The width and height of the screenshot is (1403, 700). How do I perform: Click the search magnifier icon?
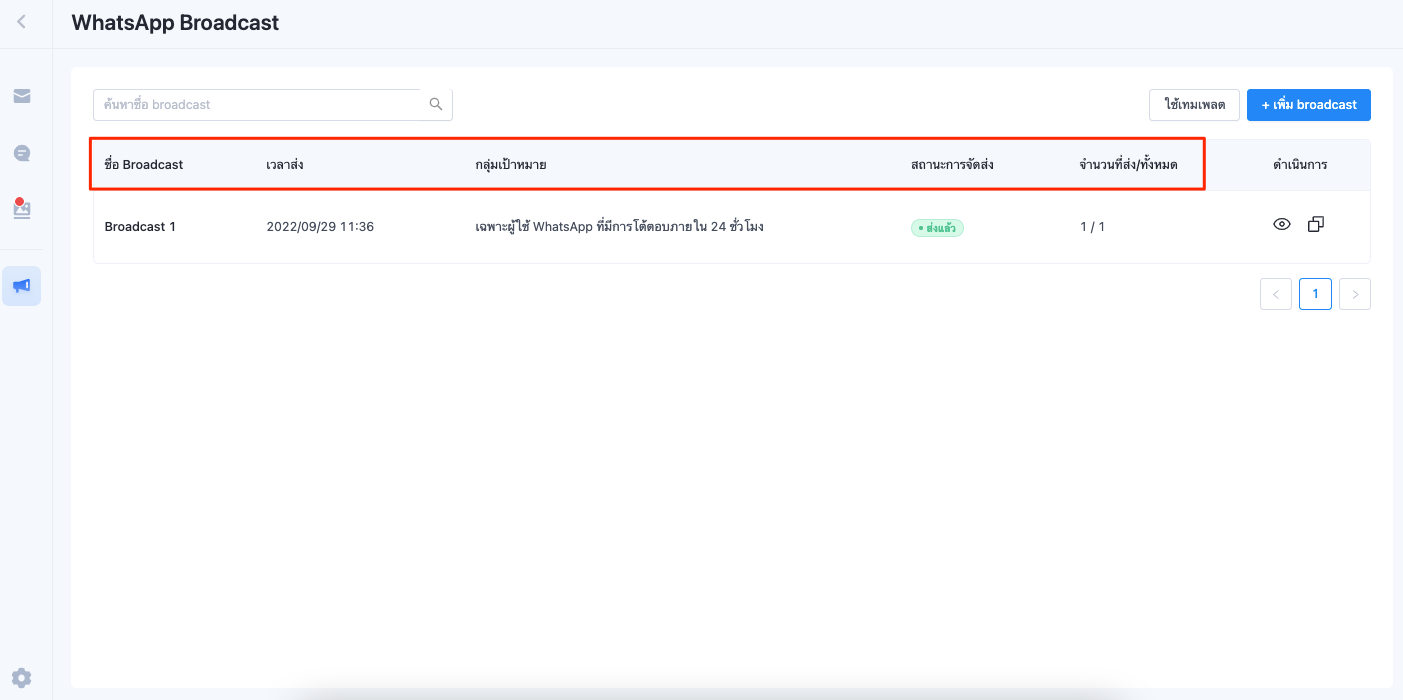coord(436,104)
